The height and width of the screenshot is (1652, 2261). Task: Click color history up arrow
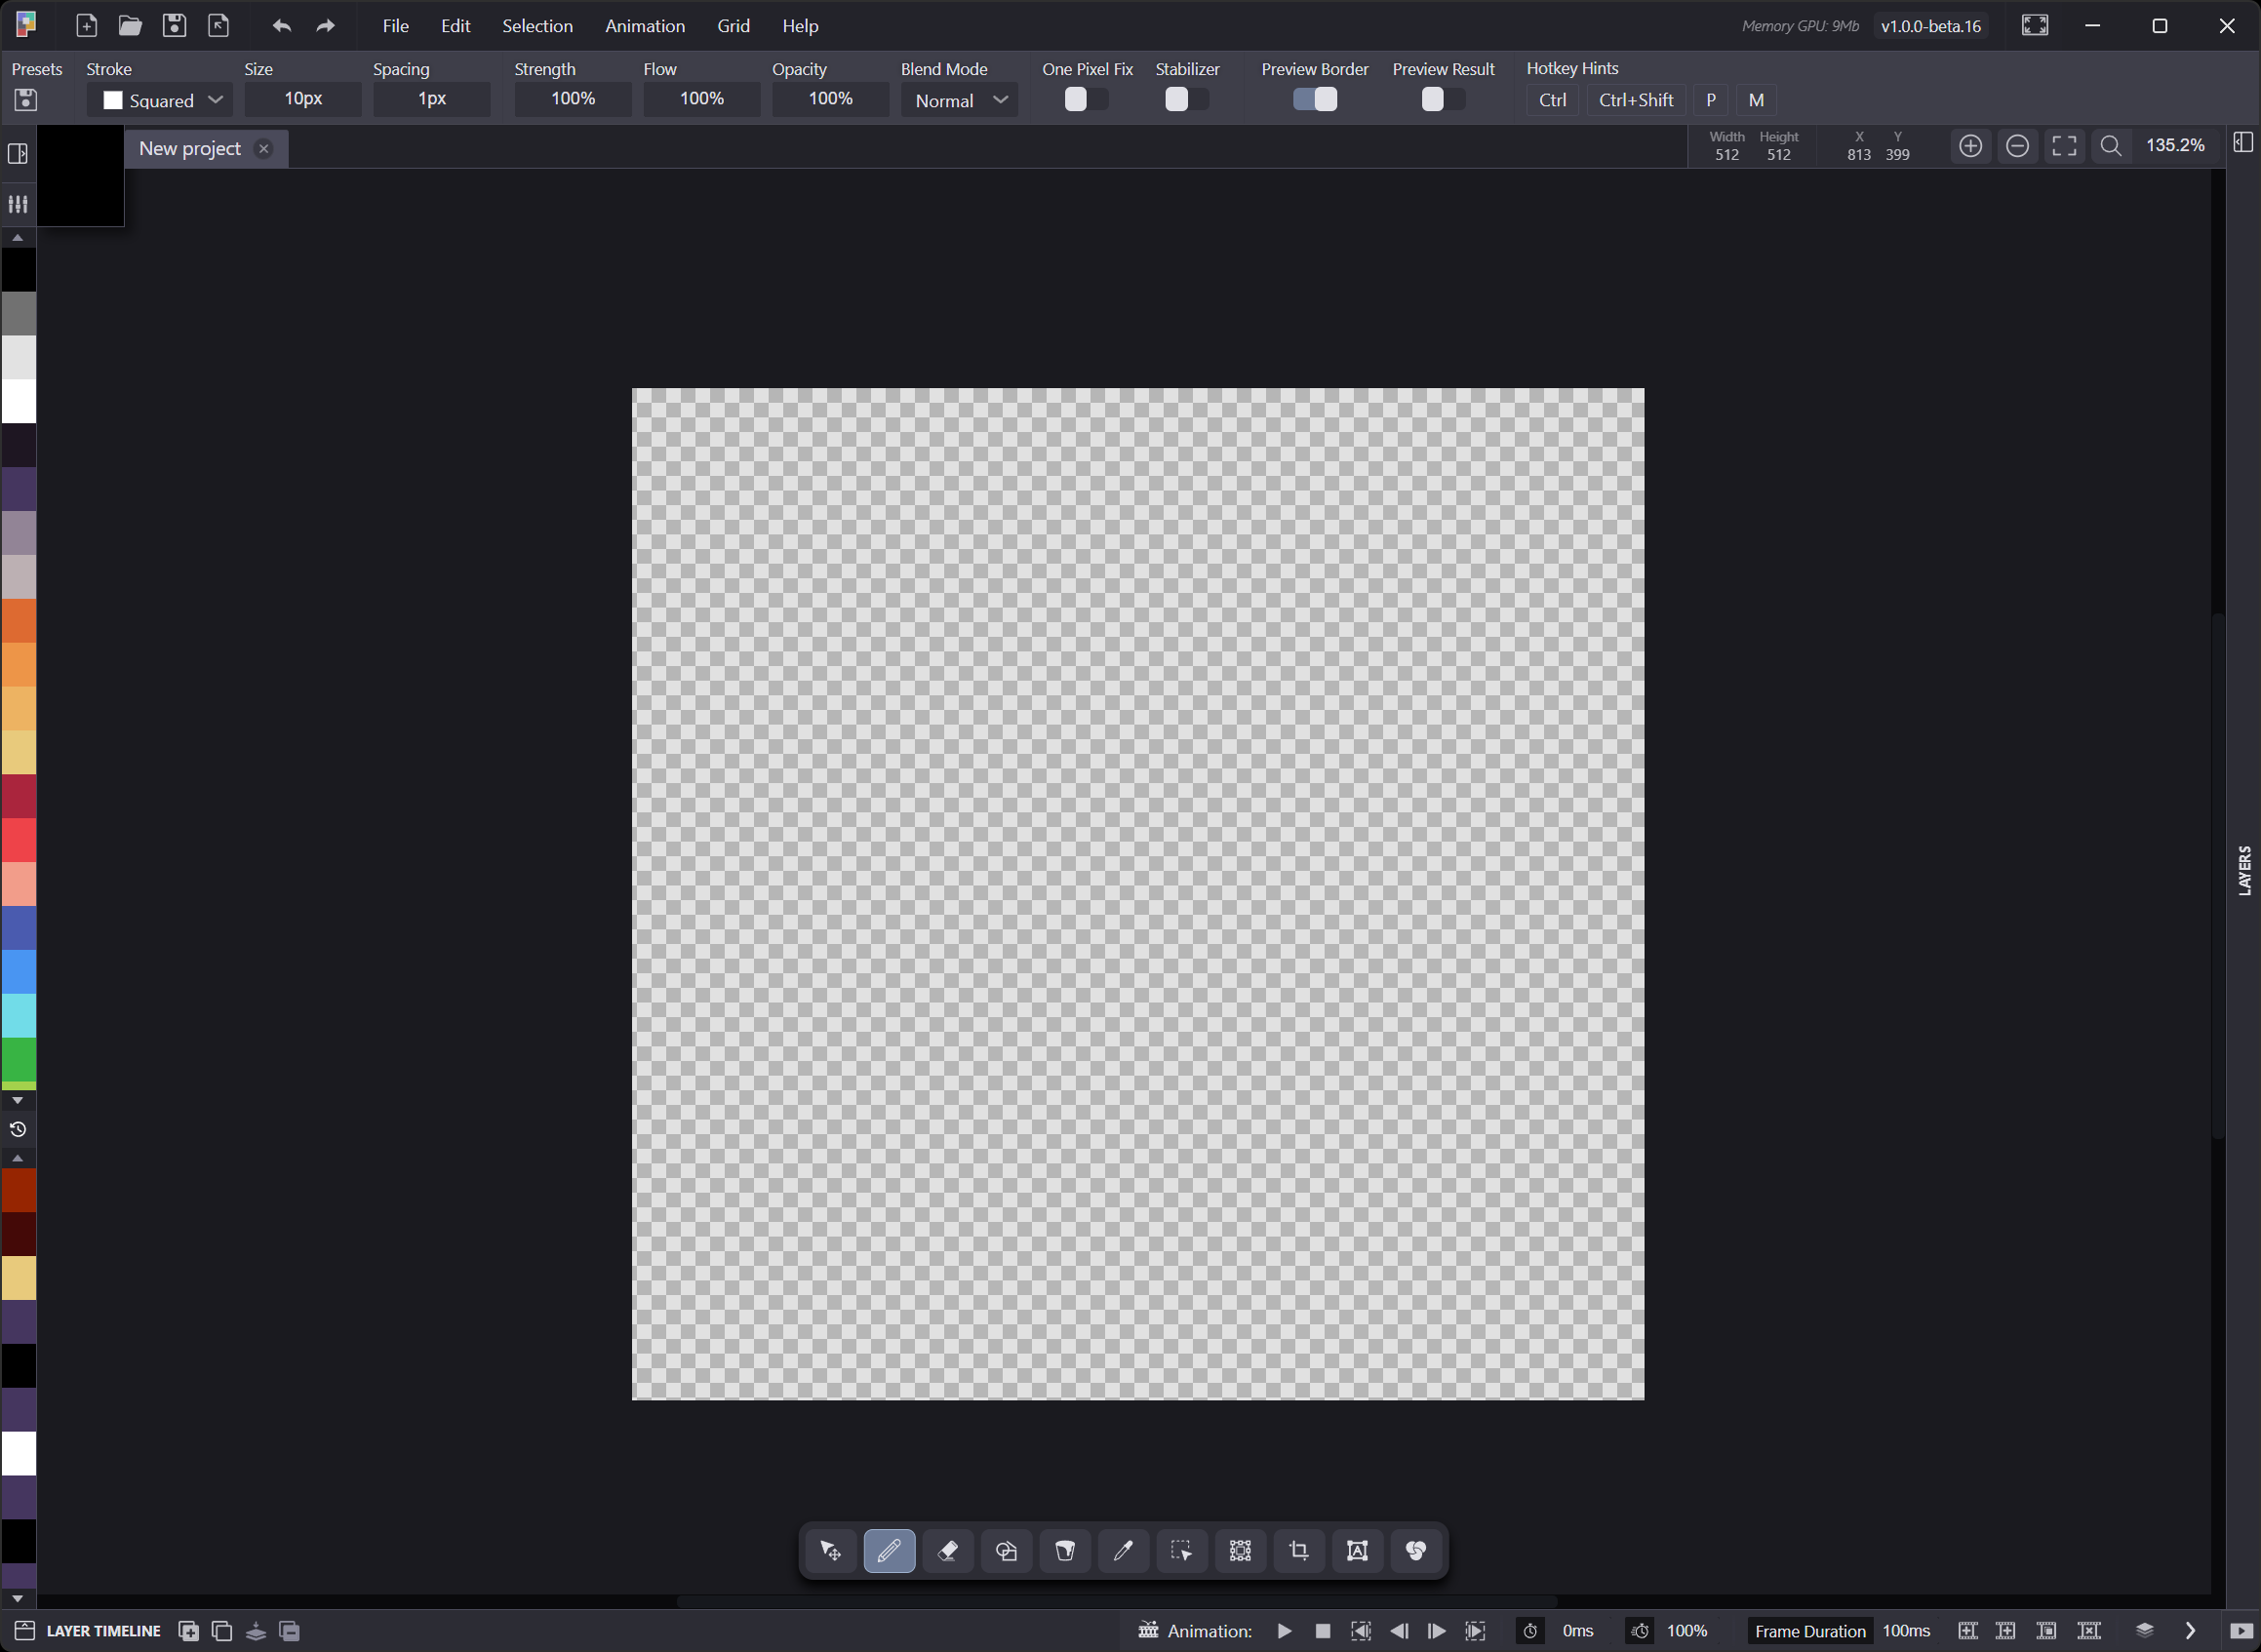click(x=18, y=1158)
